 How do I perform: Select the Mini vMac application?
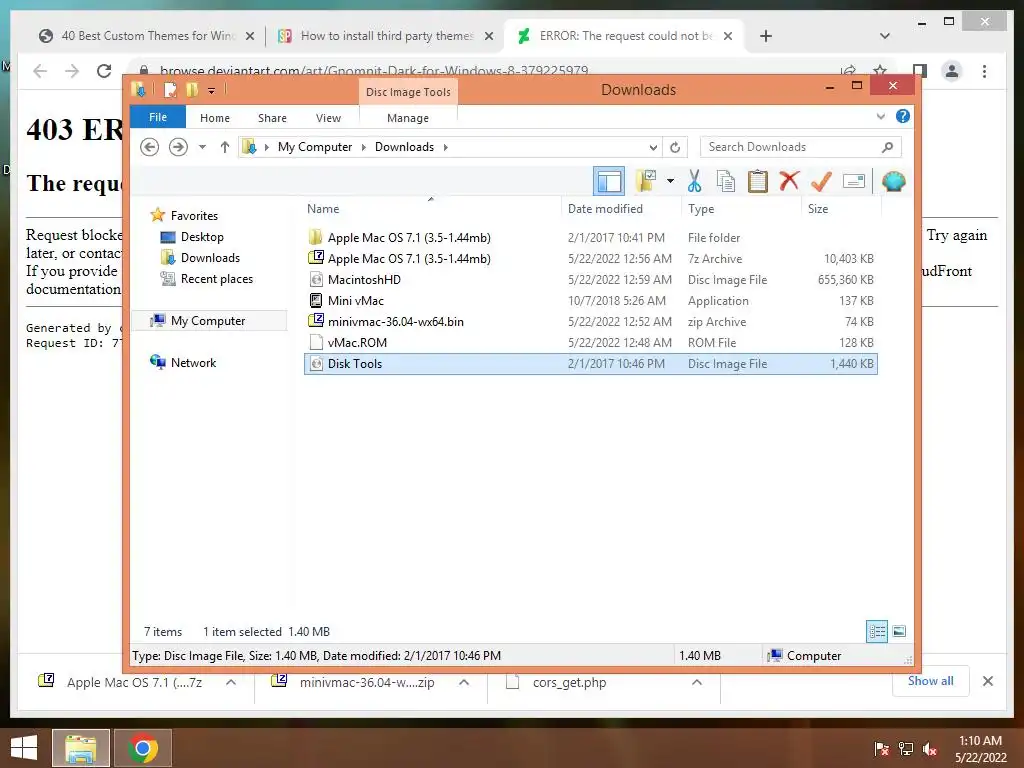590,300
